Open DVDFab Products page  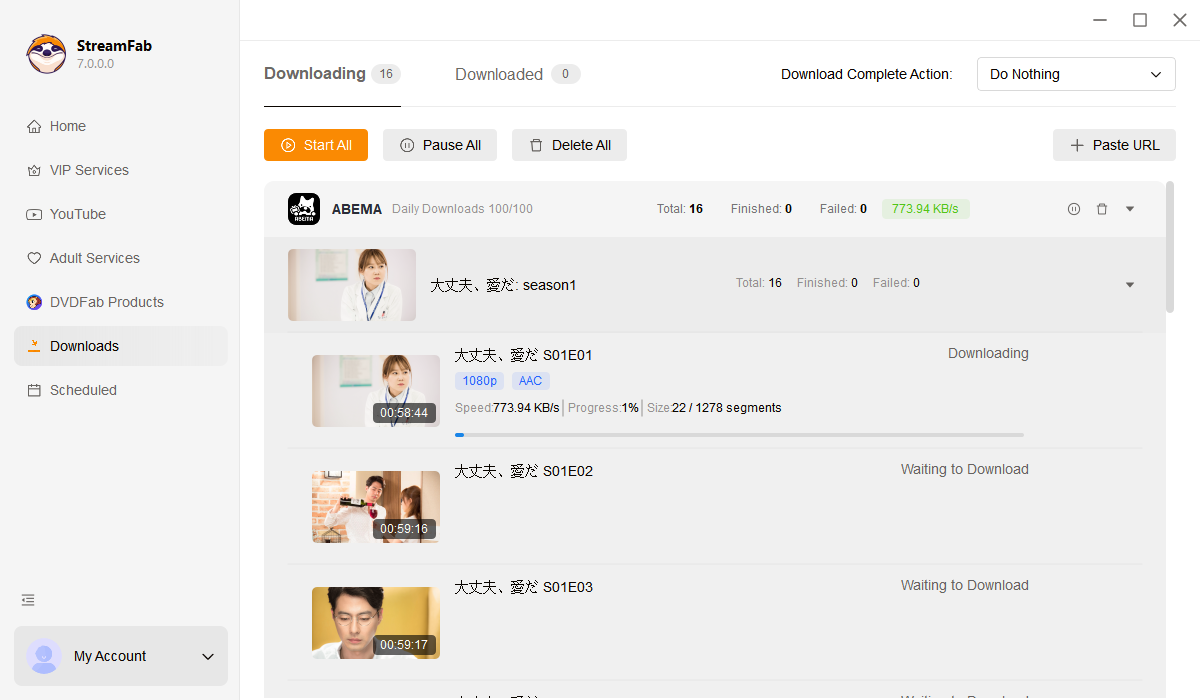pyautogui.click(x=106, y=302)
